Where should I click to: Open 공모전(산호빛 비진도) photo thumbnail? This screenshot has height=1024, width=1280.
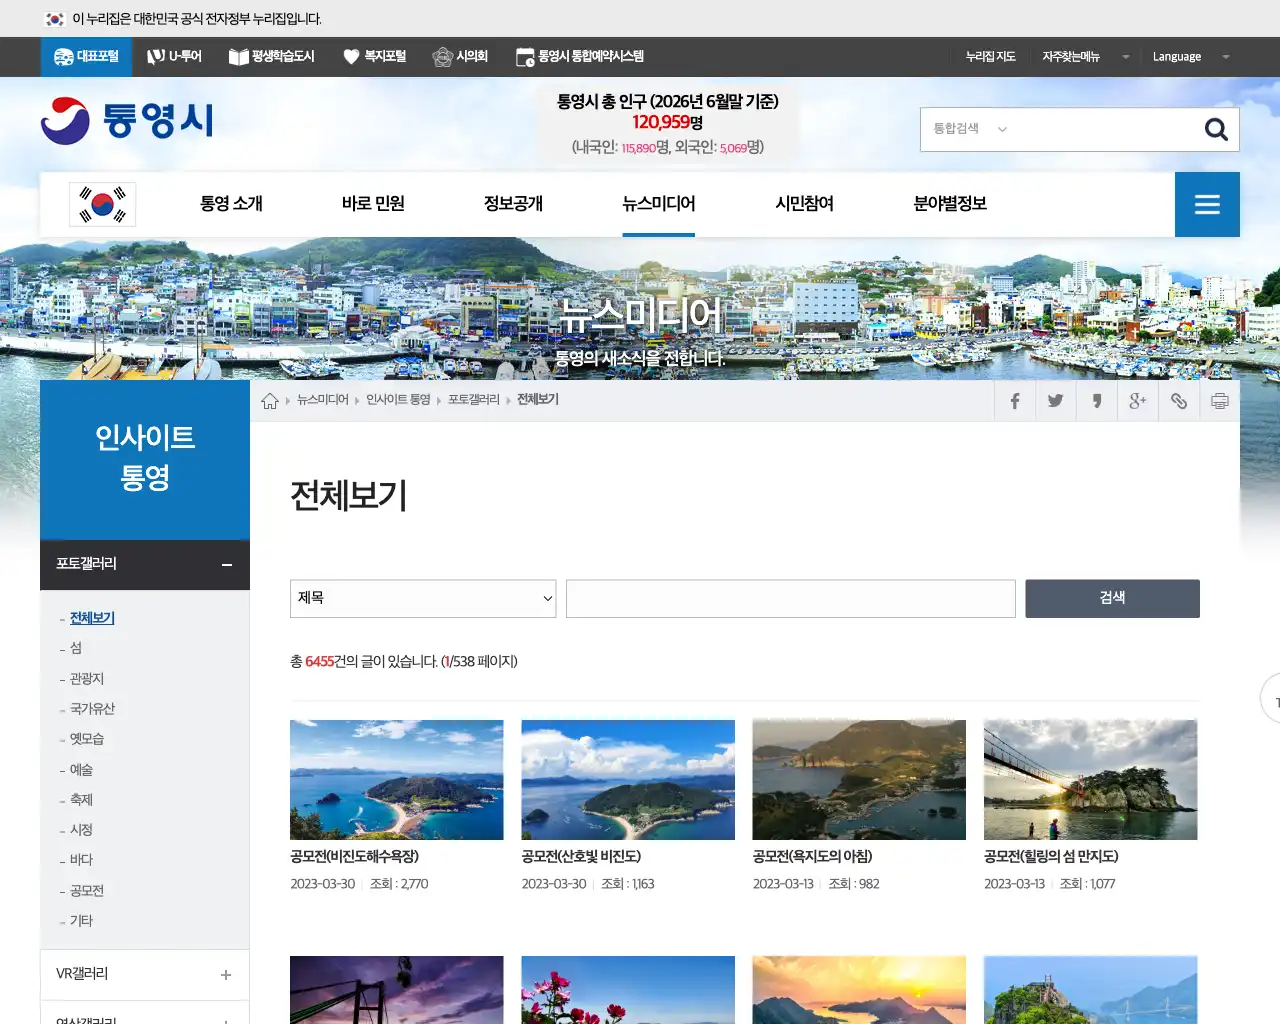click(x=628, y=780)
